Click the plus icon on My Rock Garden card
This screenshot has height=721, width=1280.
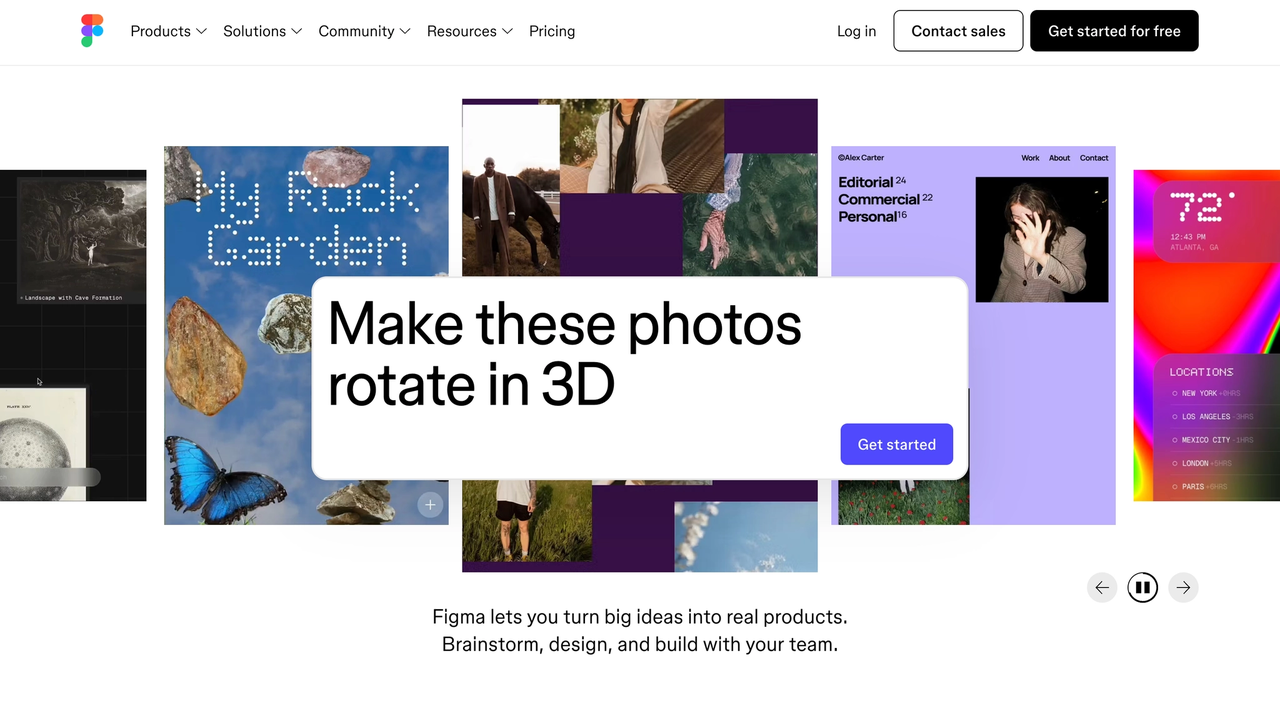(x=430, y=504)
